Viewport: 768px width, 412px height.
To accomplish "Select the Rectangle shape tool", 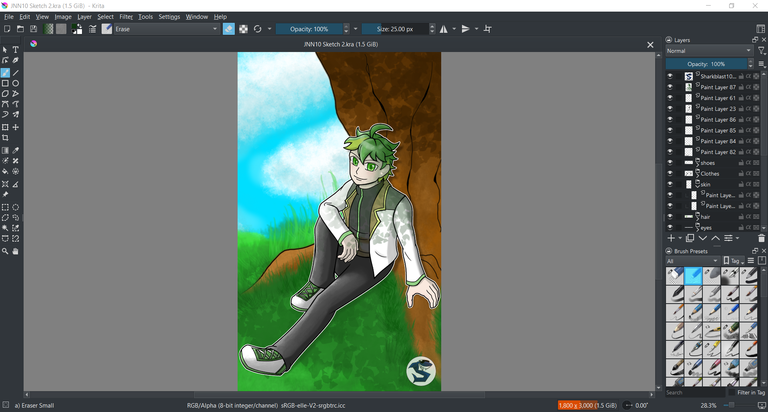I will 5,83.
